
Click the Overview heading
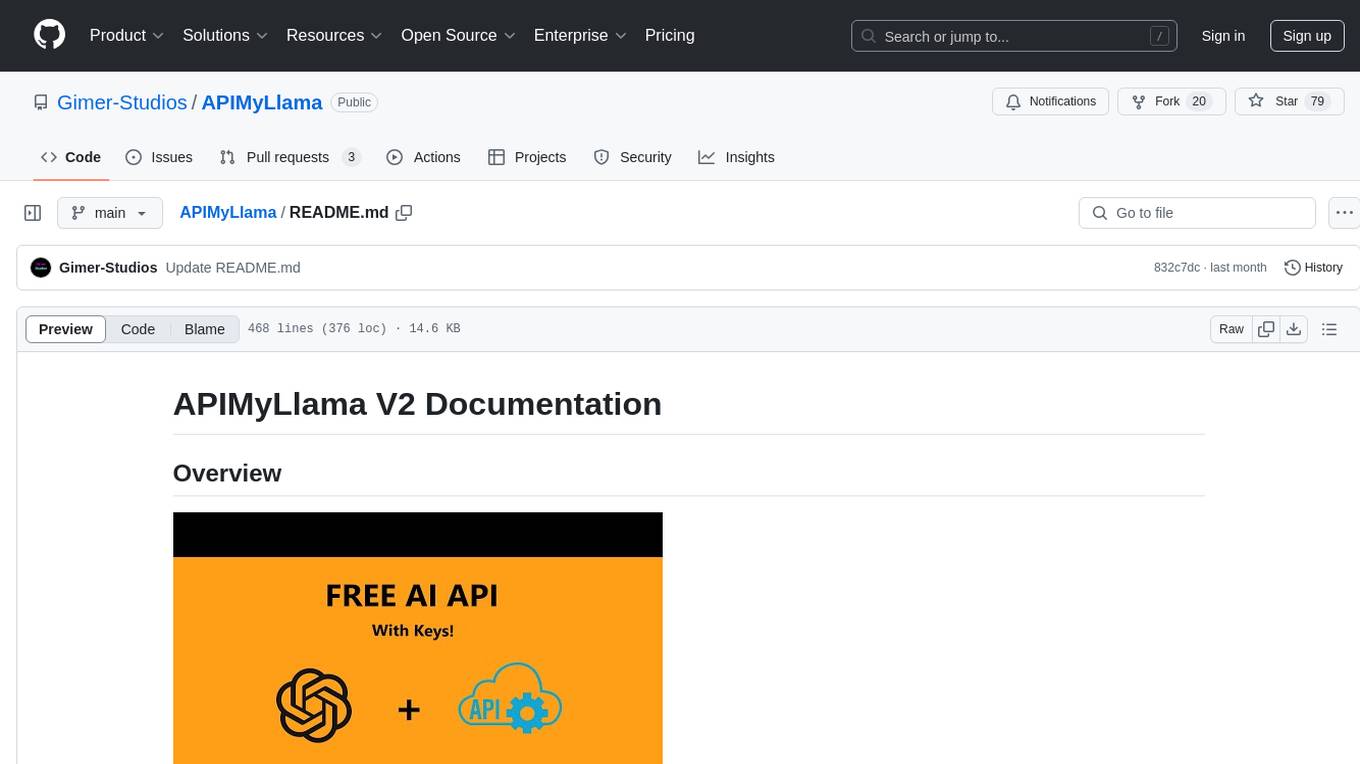[227, 473]
